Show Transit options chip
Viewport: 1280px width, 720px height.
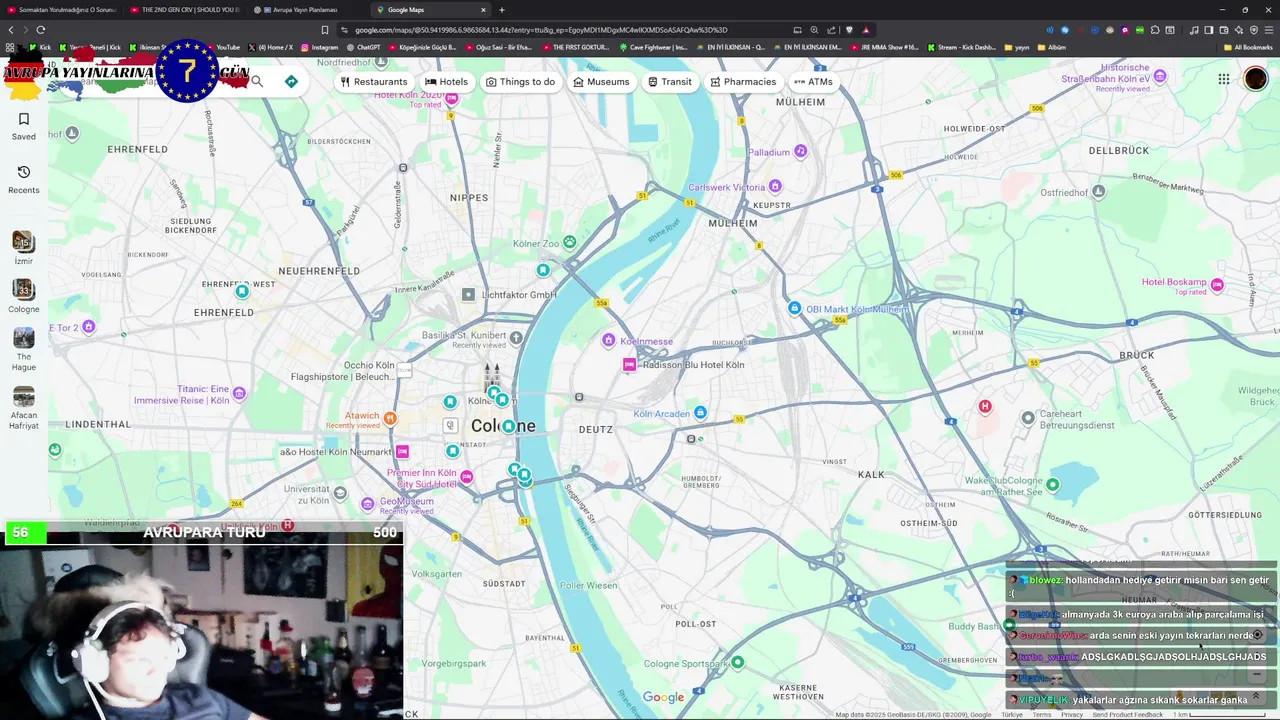click(670, 82)
